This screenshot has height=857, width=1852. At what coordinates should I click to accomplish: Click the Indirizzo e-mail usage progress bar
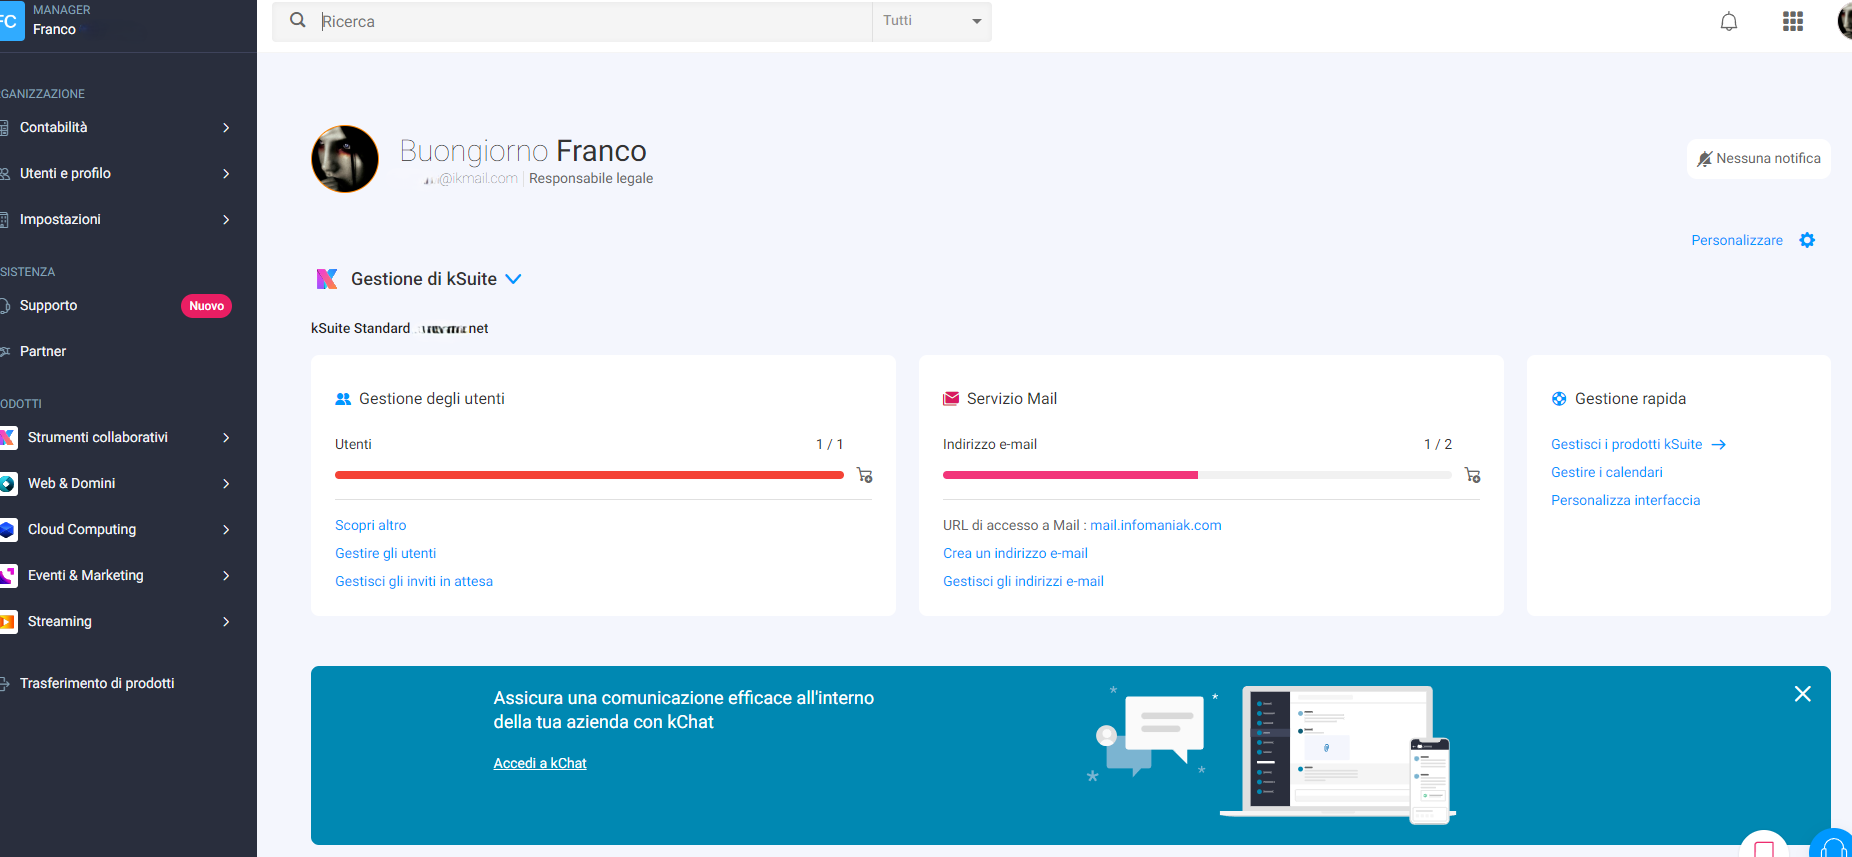click(x=1197, y=475)
